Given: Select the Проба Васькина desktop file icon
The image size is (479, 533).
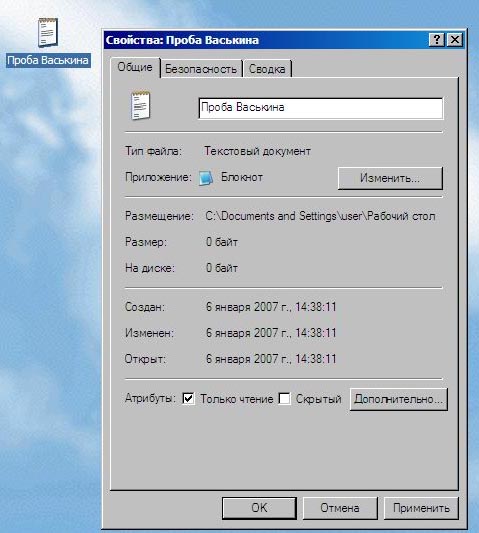Looking at the screenshot, I should coord(48,32).
